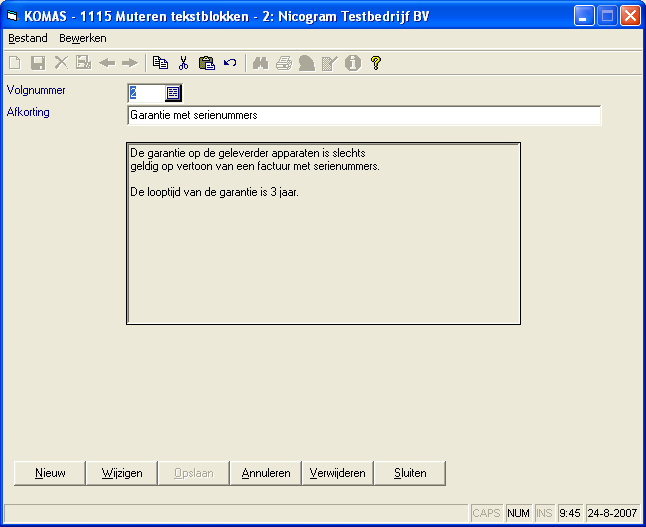Click the Undo arrow icon
646x527 pixels.
coord(230,63)
